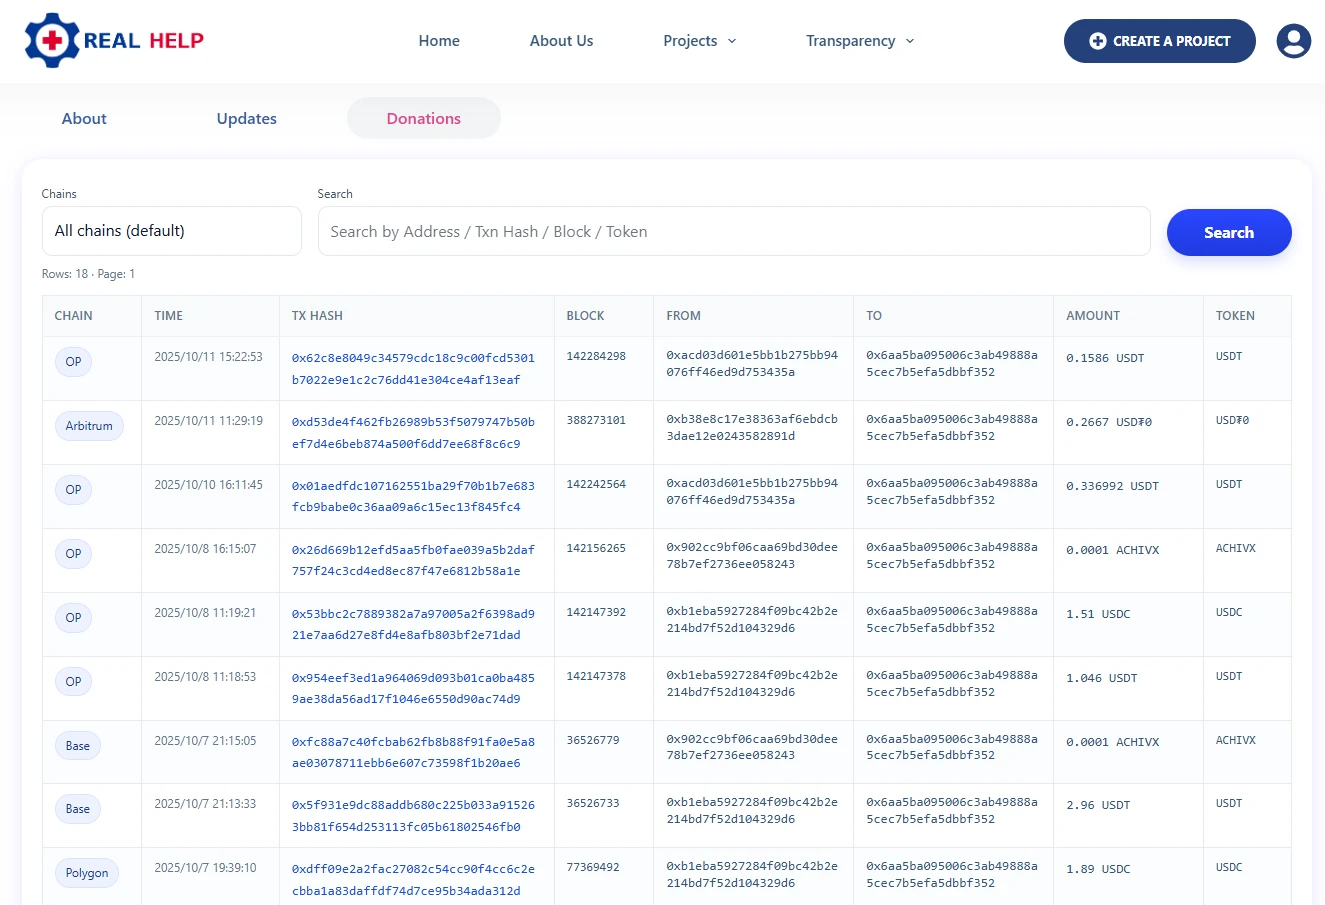
Task: Click the plus icon in Create a Project
Action: (1097, 41)
